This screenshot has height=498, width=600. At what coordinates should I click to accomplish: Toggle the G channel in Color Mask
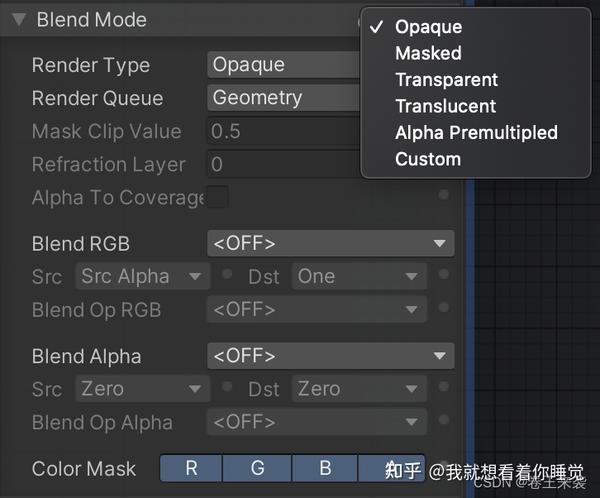[257, 468]
